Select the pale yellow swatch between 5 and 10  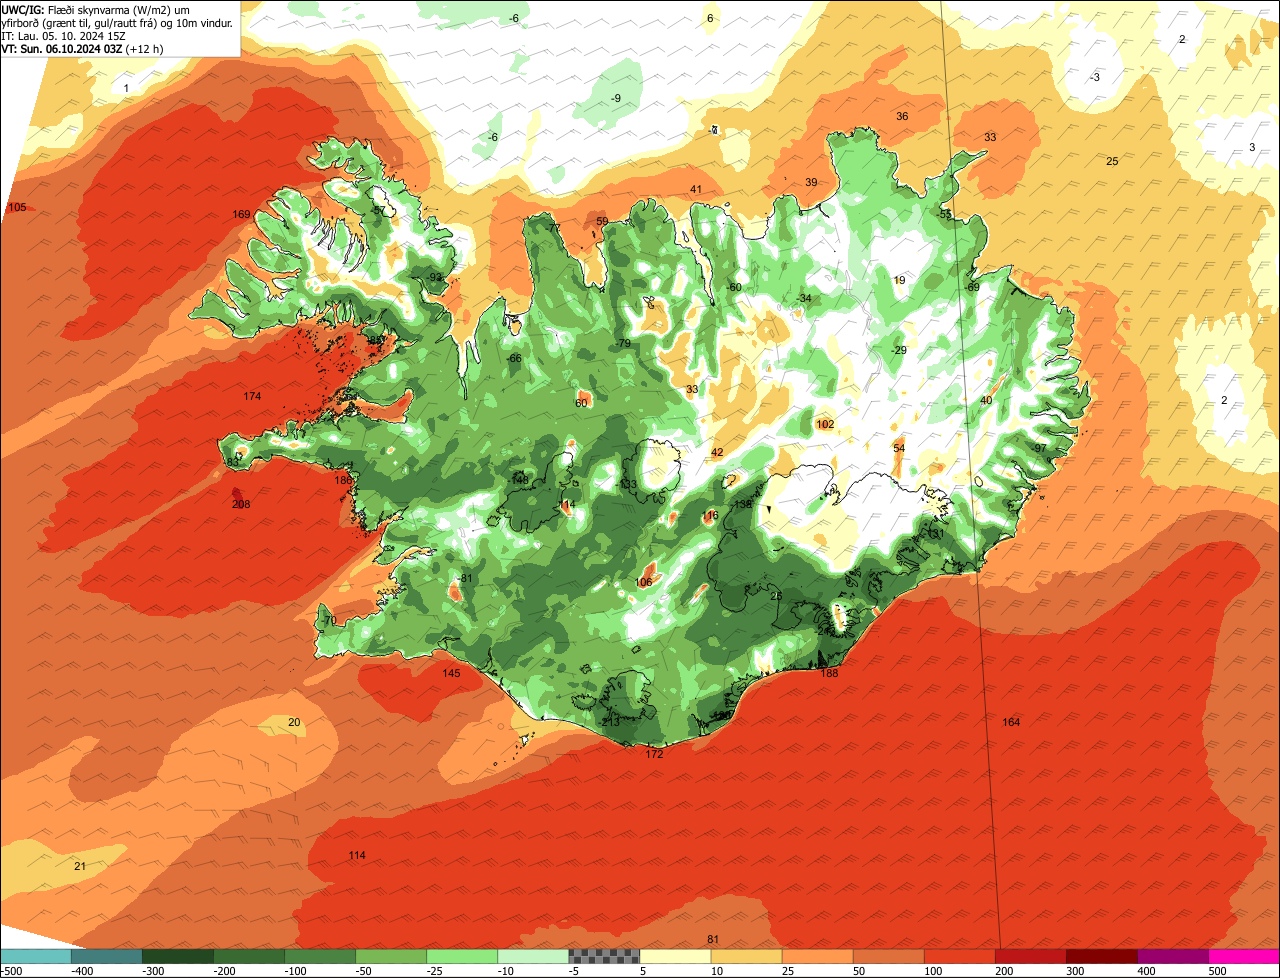point(675,956)
